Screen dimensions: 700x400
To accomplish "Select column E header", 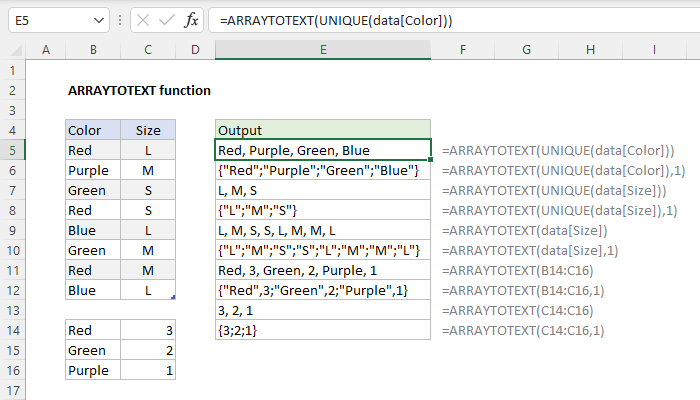I will click(323, 50).
